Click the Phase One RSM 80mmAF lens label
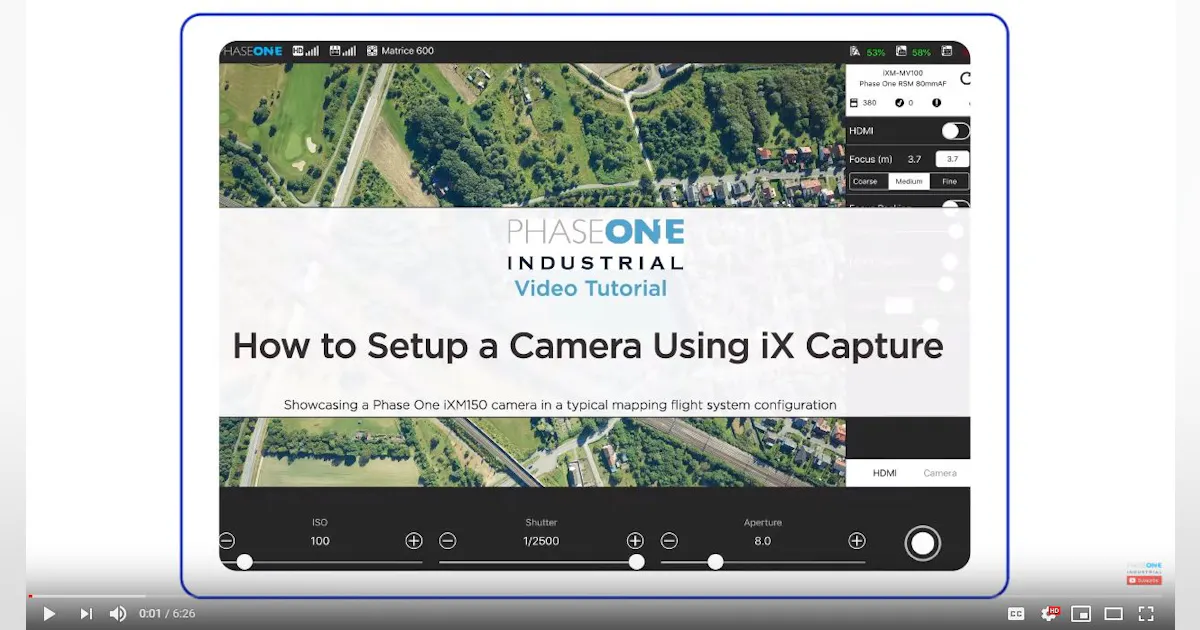Viewport: 1200px width, 630px height. (x=902, y=84)
